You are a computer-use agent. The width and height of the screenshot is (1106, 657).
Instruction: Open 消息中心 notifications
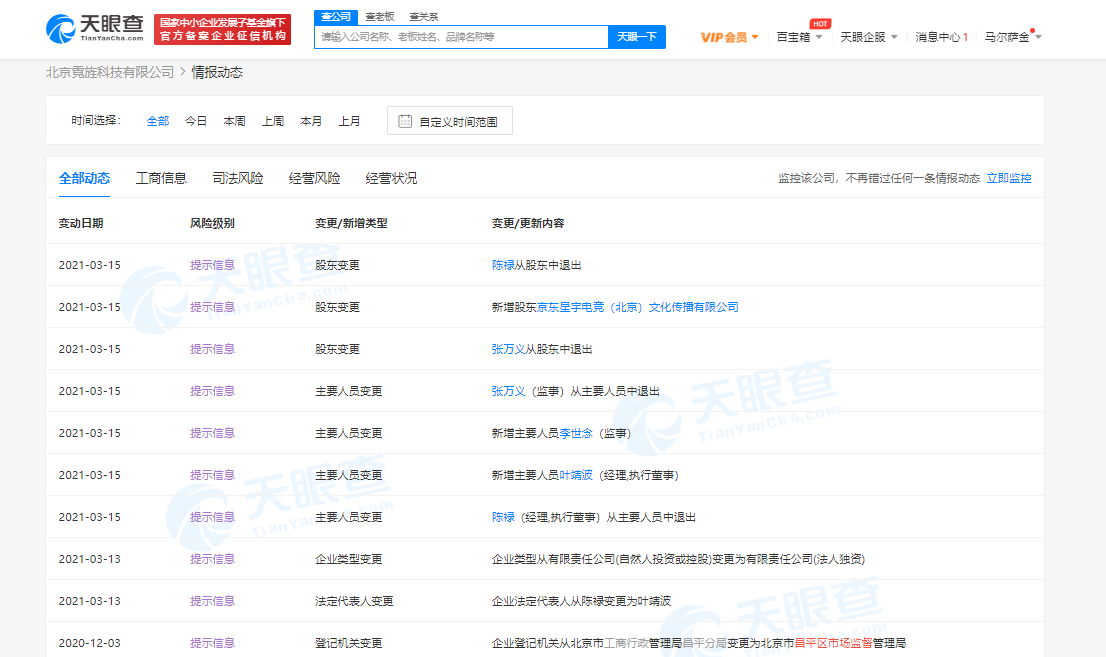942,37
